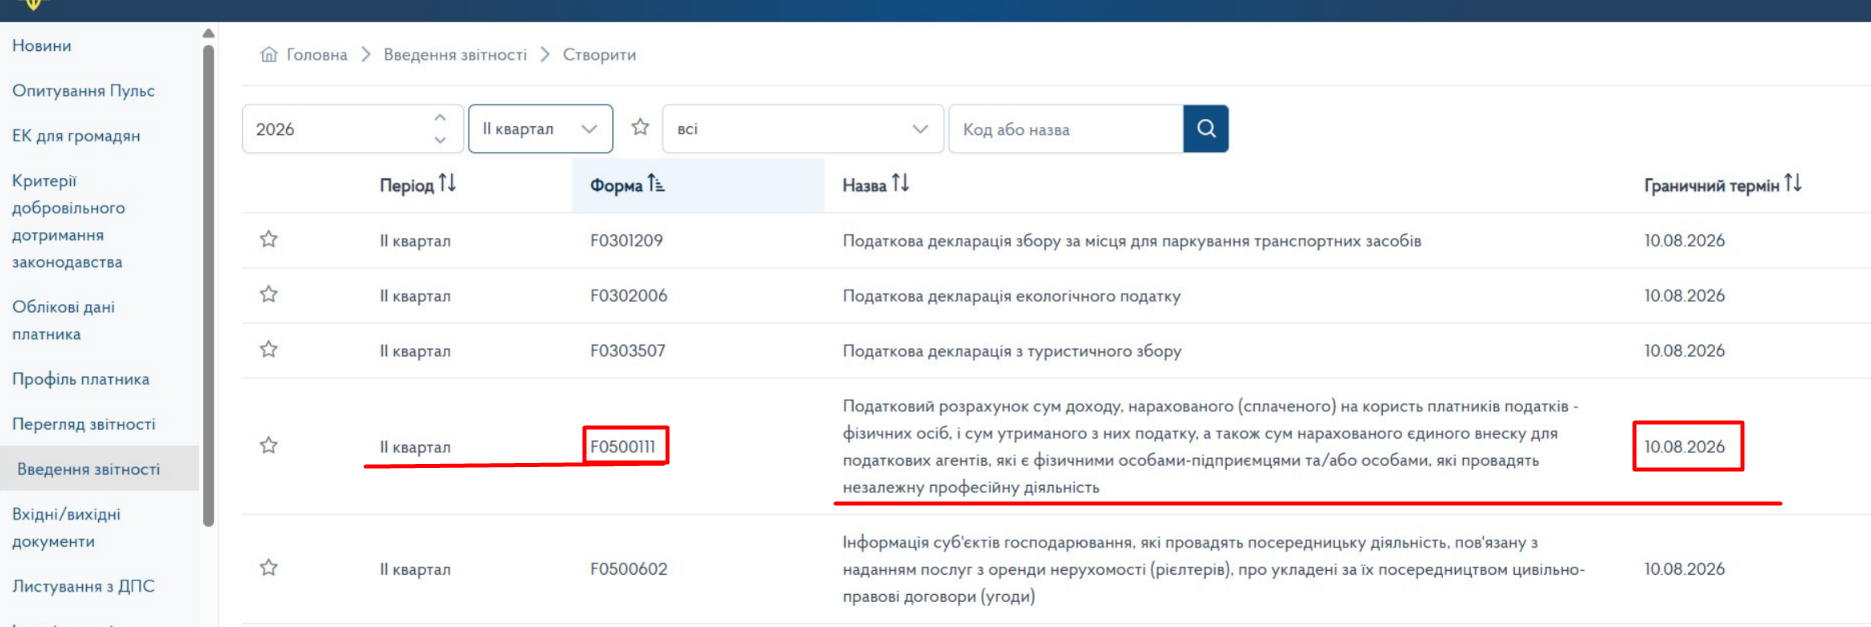Open Профіль платника menu item
The image size is (1871, 627).
tap(81, 379)
